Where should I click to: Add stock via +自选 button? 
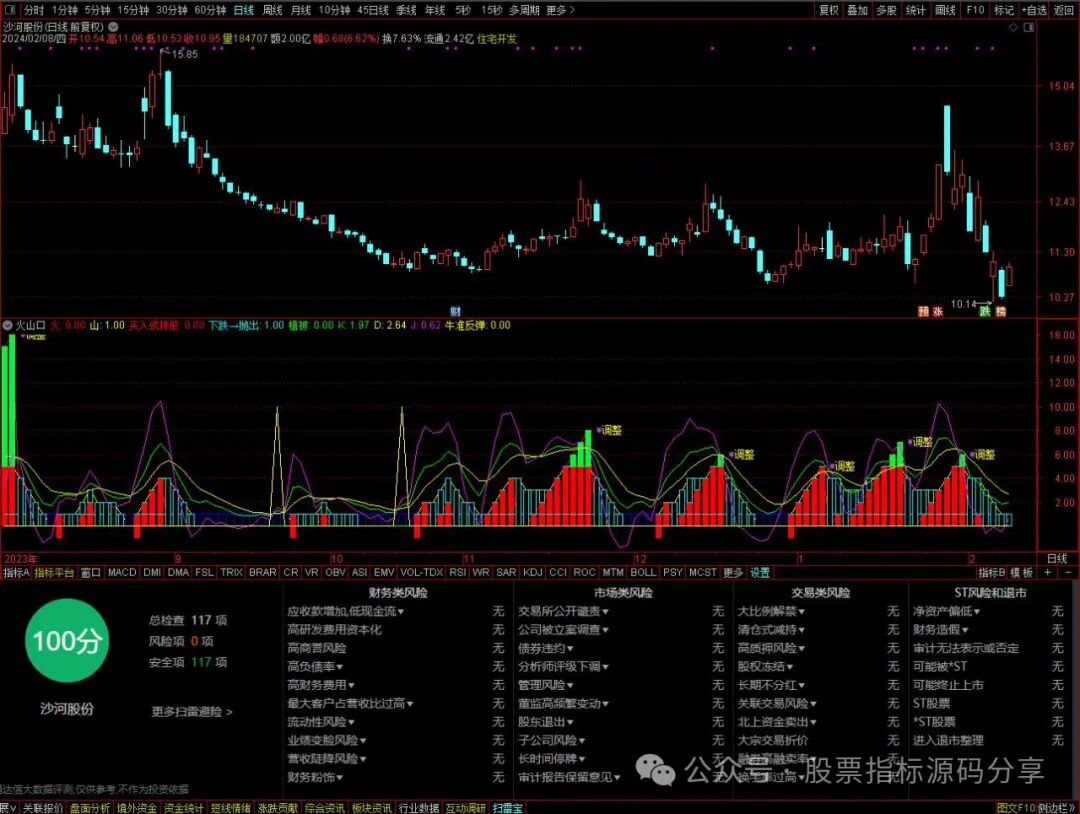click(1035, 10)
